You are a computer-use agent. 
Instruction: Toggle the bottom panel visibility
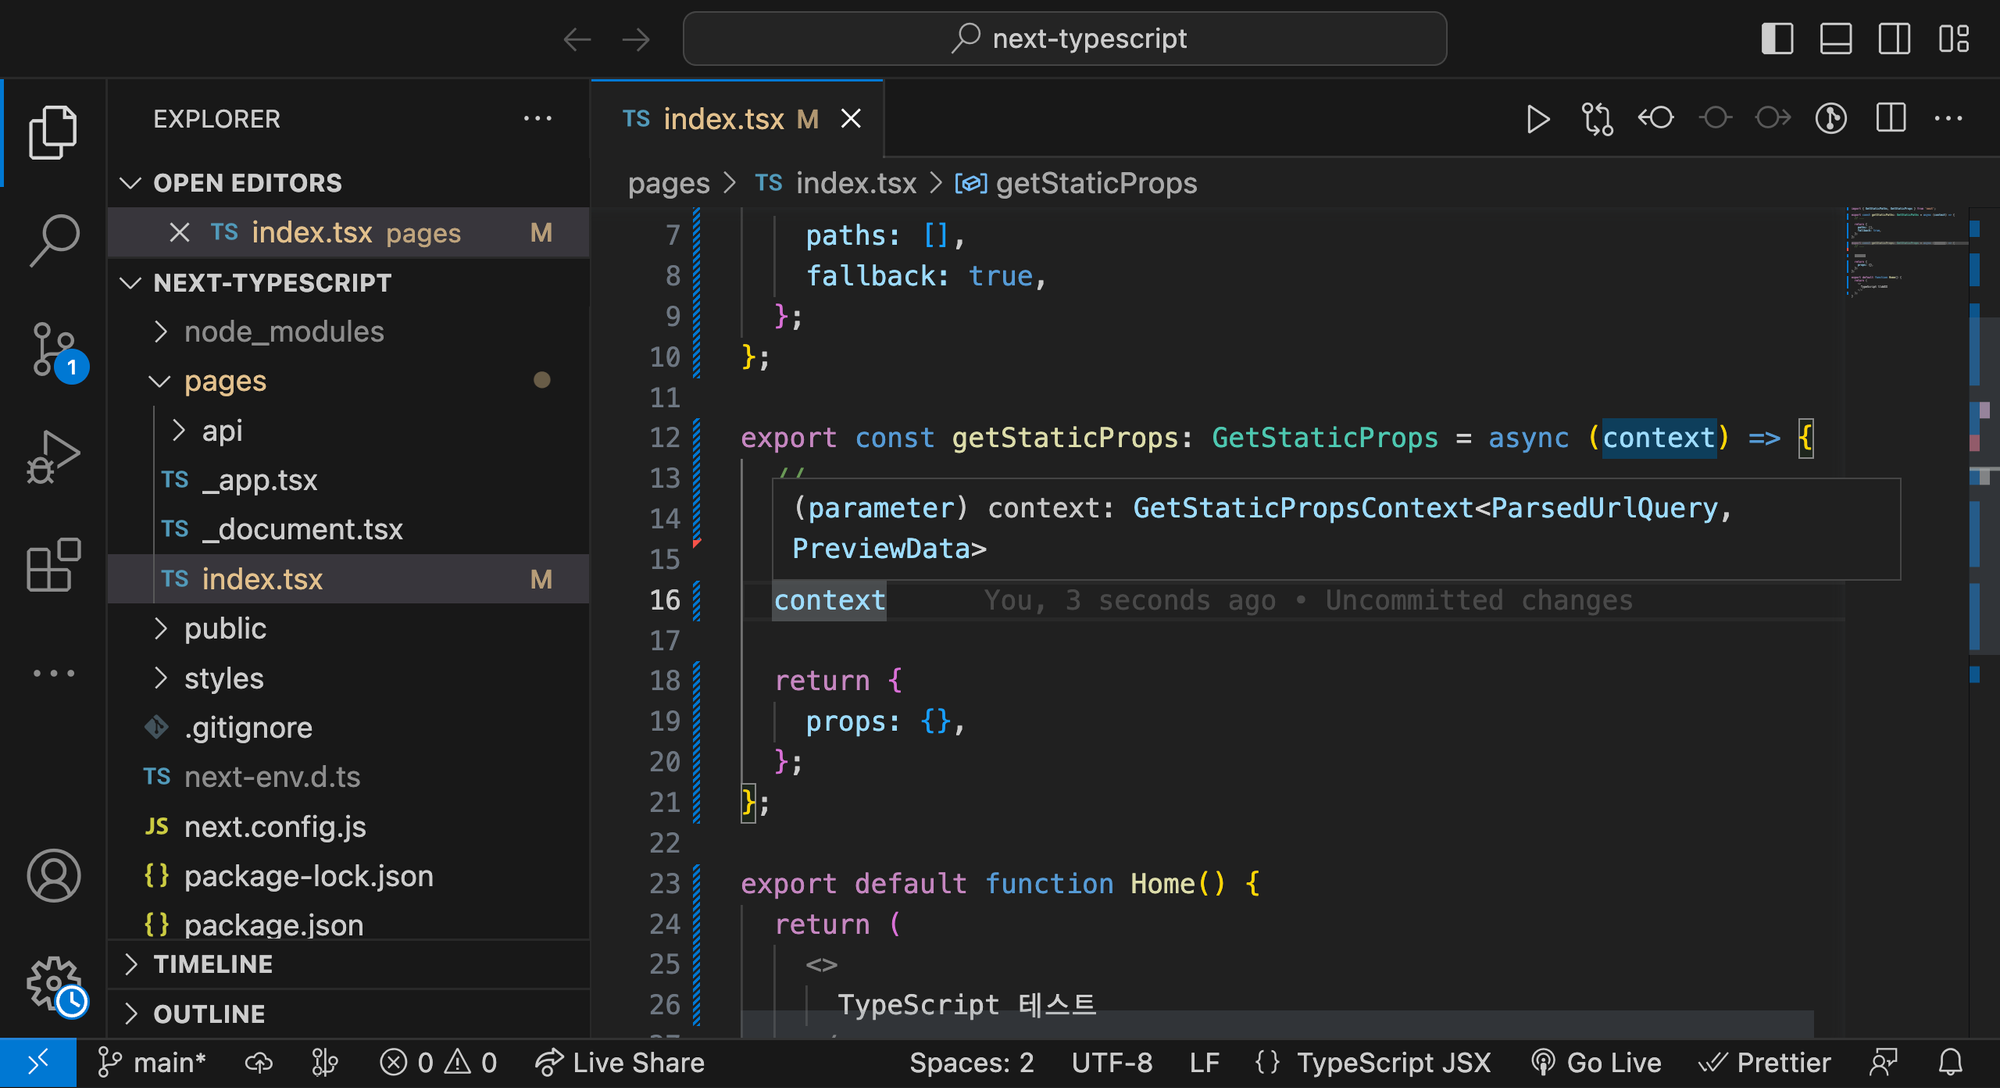point(1836,38)
